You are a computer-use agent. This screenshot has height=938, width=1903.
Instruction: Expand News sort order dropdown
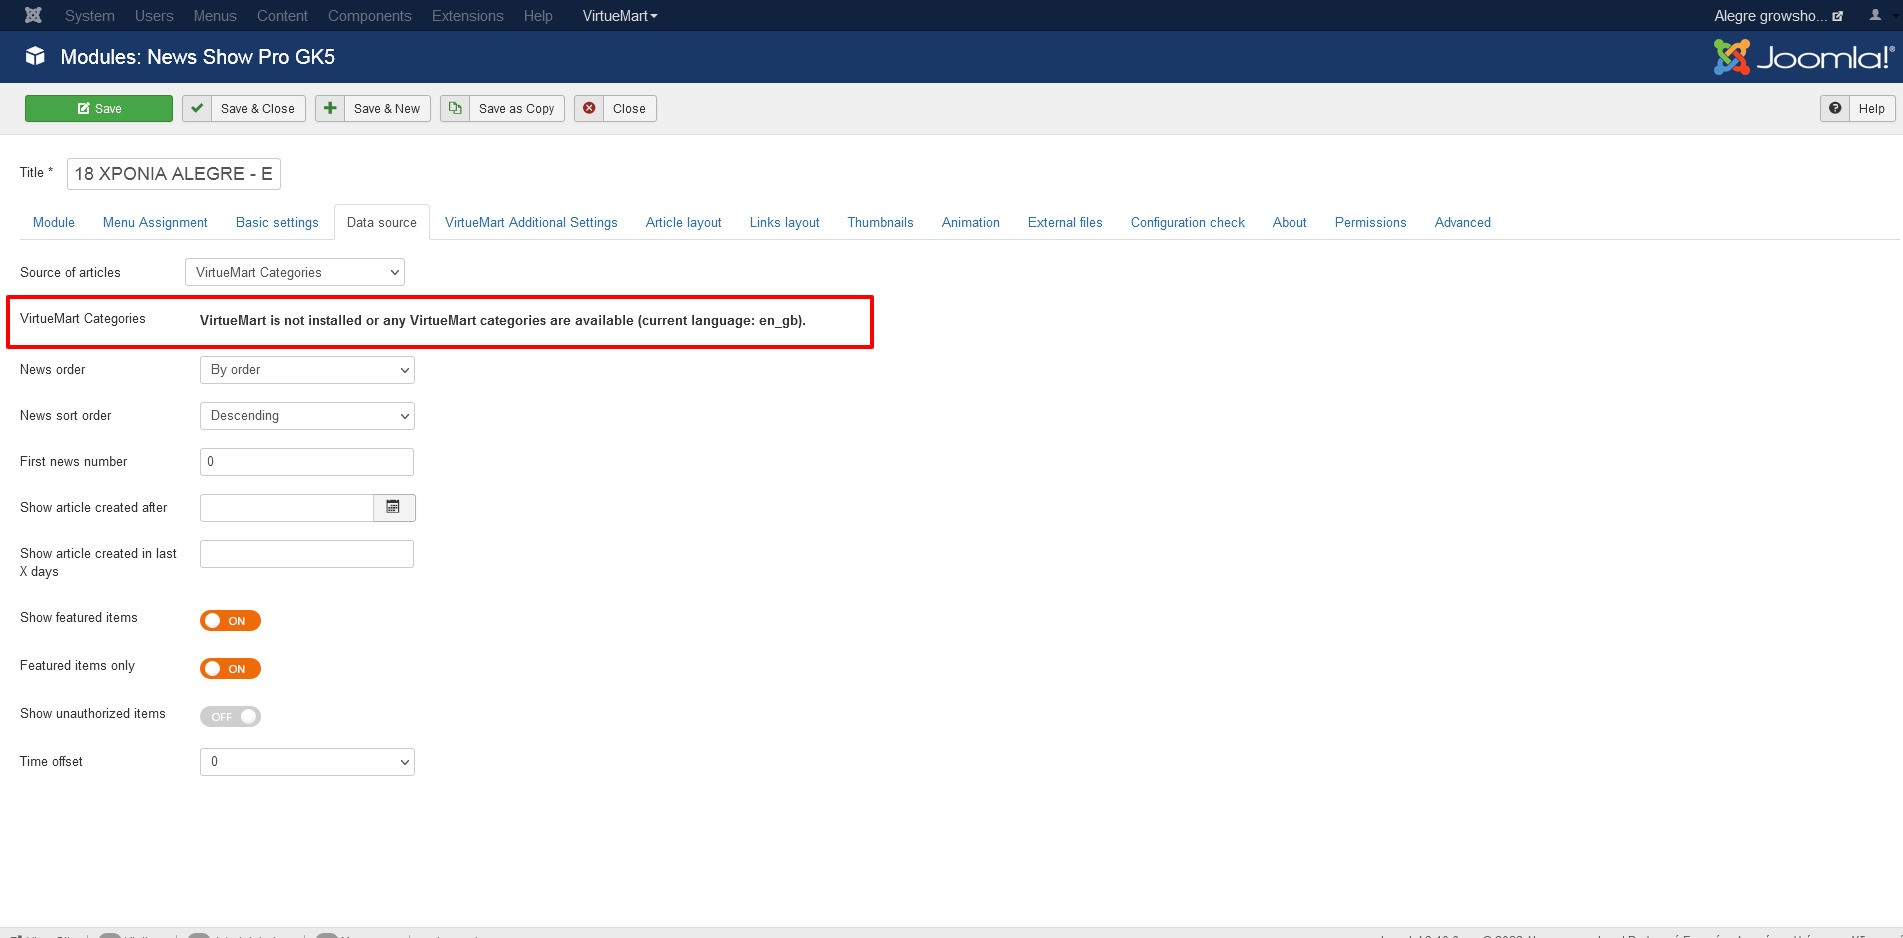(x=307, y=416)
